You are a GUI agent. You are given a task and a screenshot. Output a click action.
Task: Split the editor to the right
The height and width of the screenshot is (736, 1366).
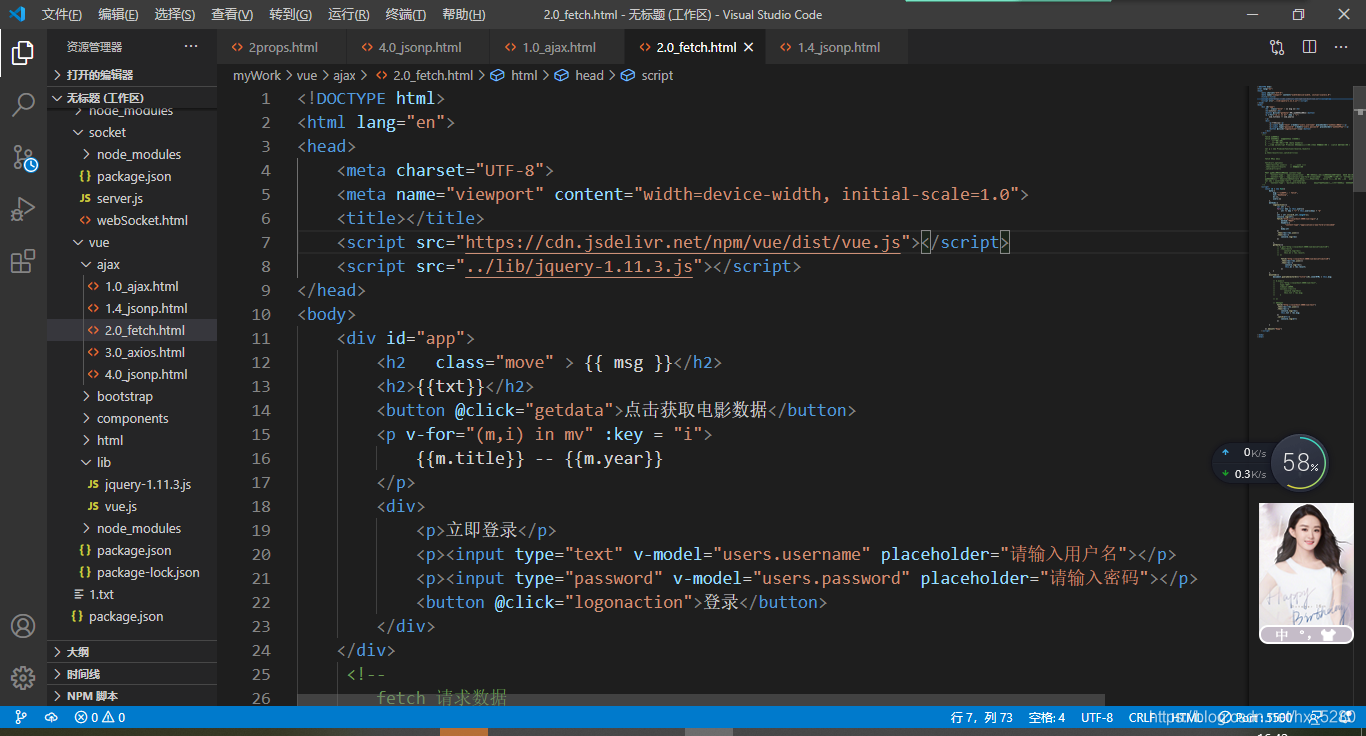tap(1309, 47)
